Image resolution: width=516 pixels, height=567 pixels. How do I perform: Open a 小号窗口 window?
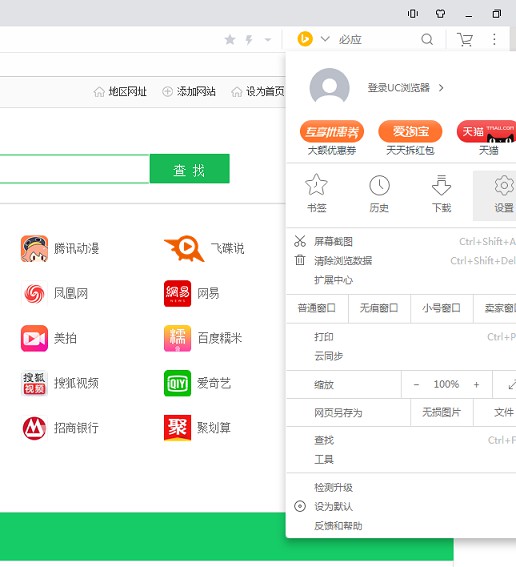click(x=442, y=308)
